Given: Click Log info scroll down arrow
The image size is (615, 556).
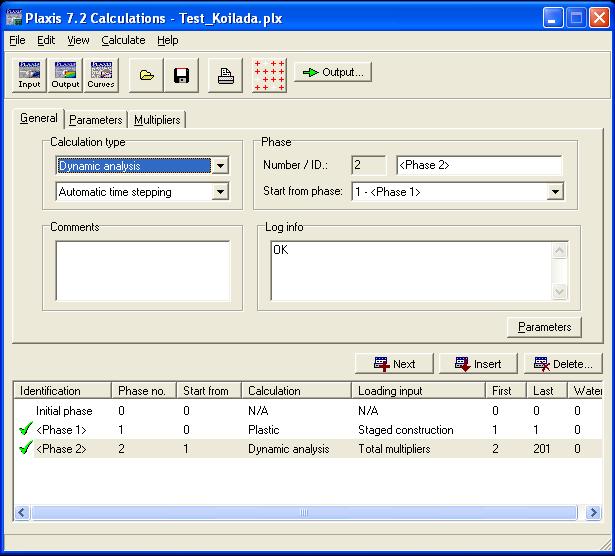Looking at the screenshot, I should (x=559, y=291).
